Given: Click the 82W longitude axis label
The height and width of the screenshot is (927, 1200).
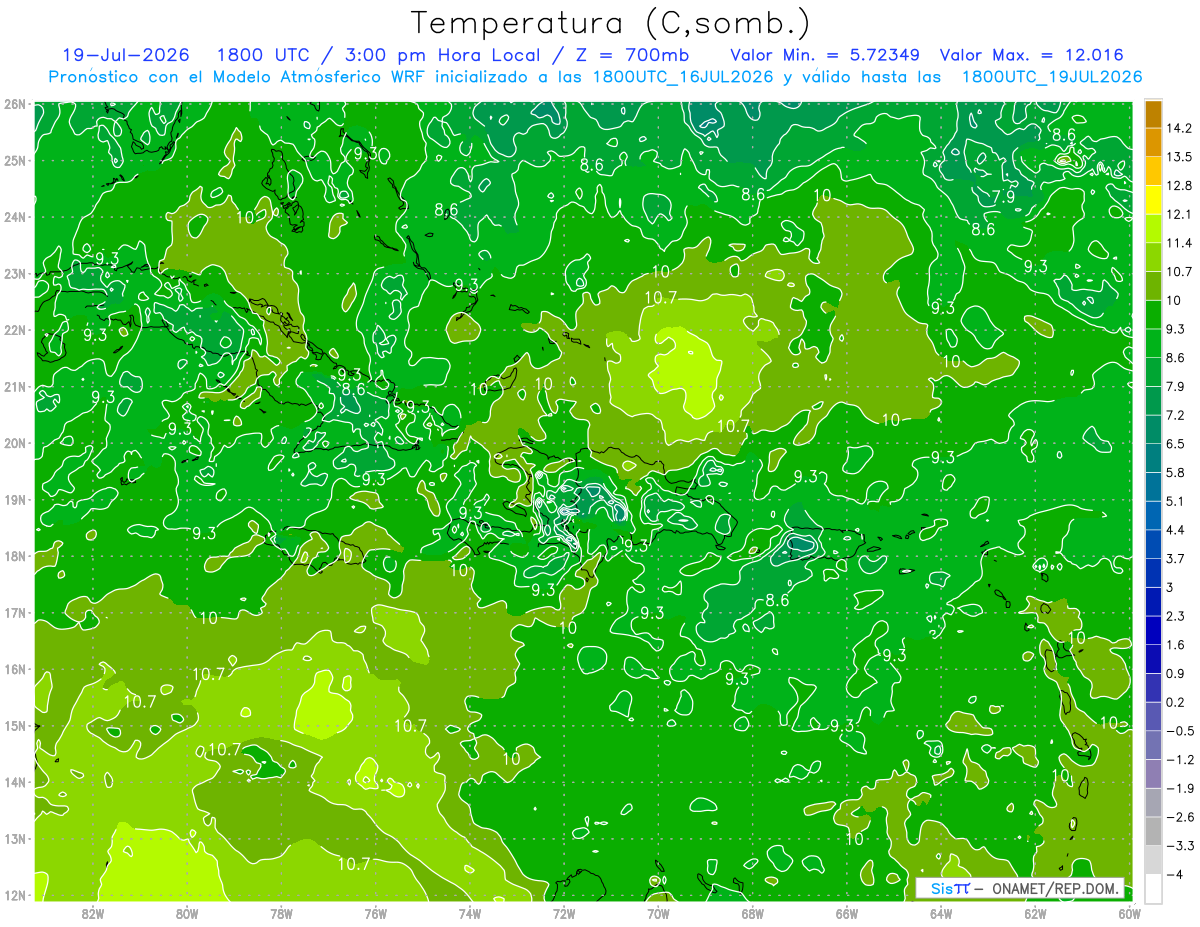Looking at the screenshot, I should coord(93,913).
